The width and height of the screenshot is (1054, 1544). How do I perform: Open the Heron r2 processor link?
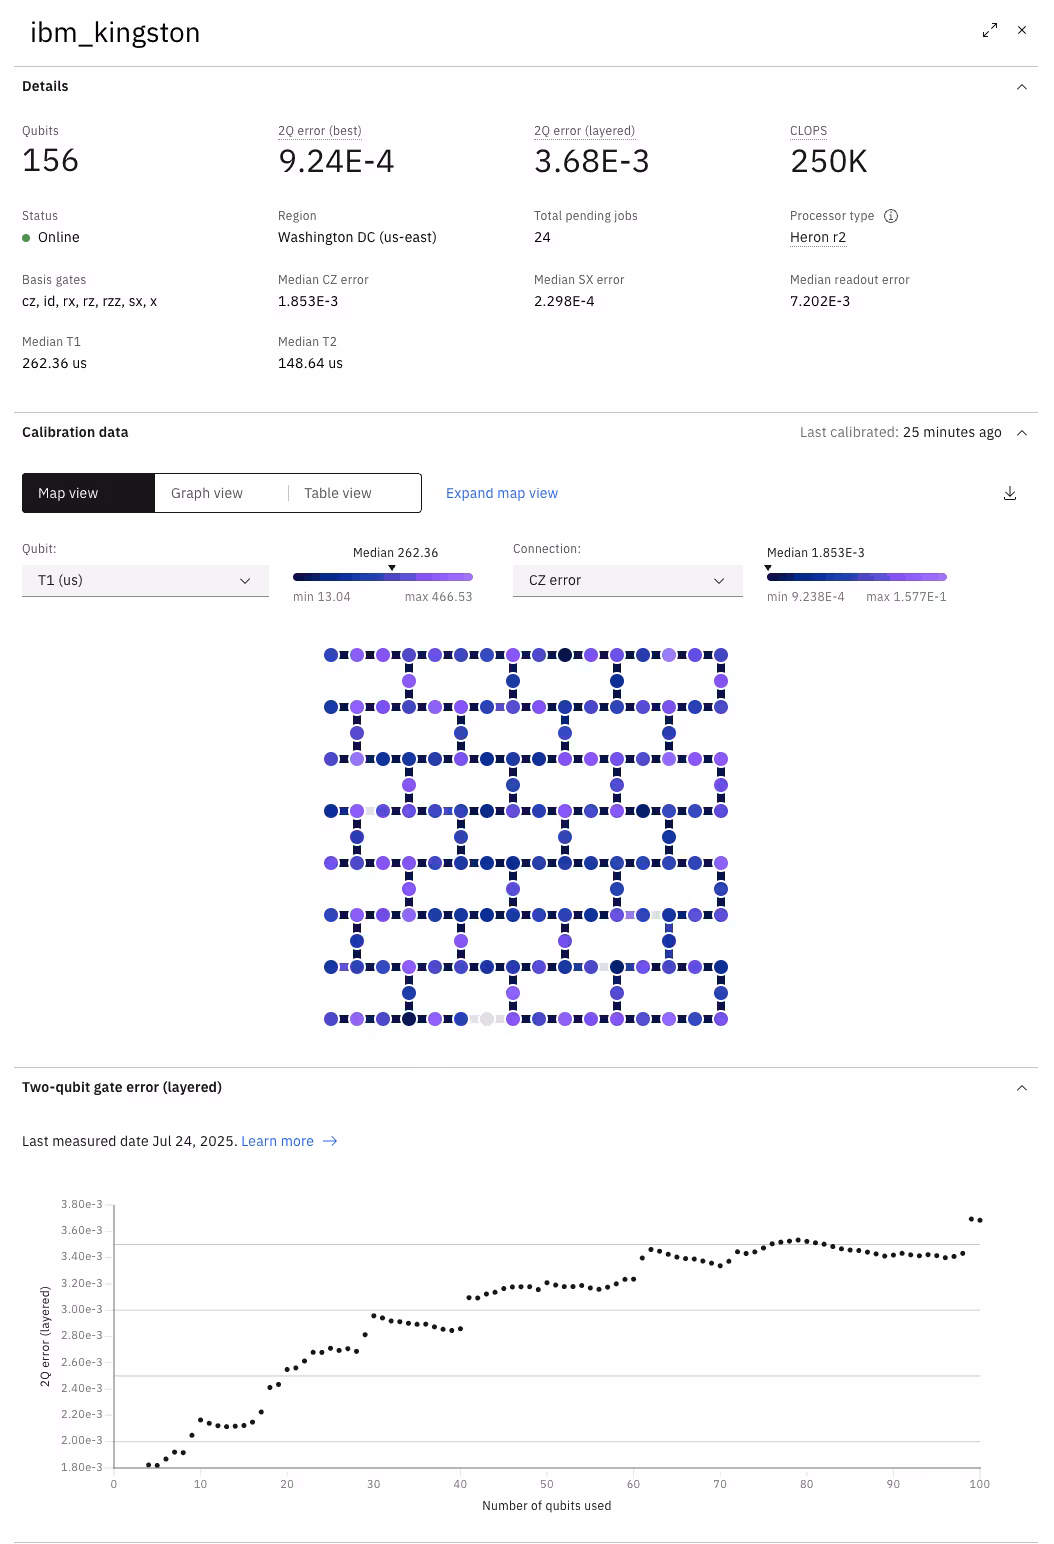(818, 237)
